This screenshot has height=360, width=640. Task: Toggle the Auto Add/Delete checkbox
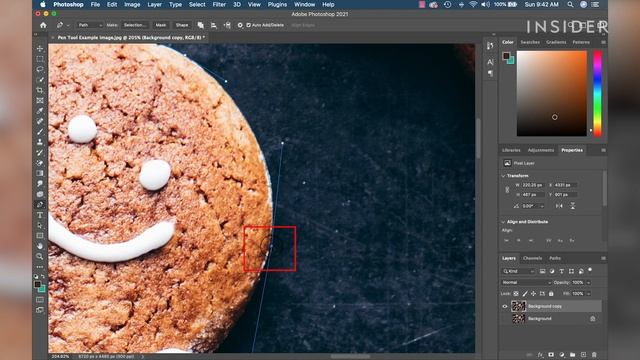(x=249, y=25)
